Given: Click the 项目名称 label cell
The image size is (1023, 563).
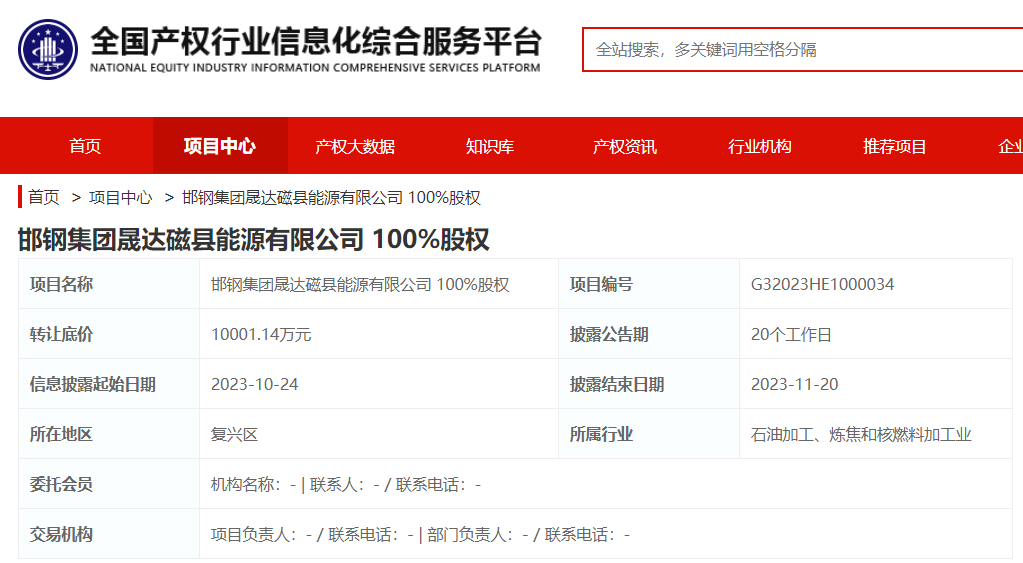Looking at the screenshot, I should 109,284.
